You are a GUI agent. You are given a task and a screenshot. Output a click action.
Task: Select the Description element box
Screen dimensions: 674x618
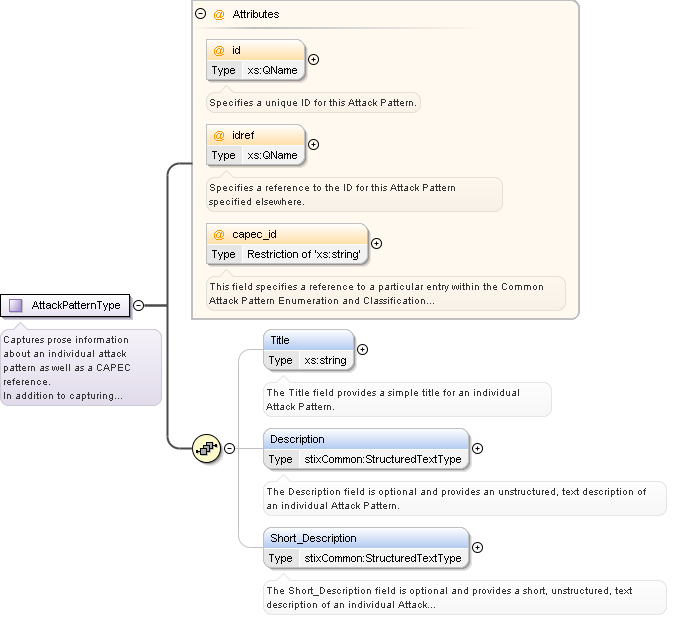coord(366,439)
